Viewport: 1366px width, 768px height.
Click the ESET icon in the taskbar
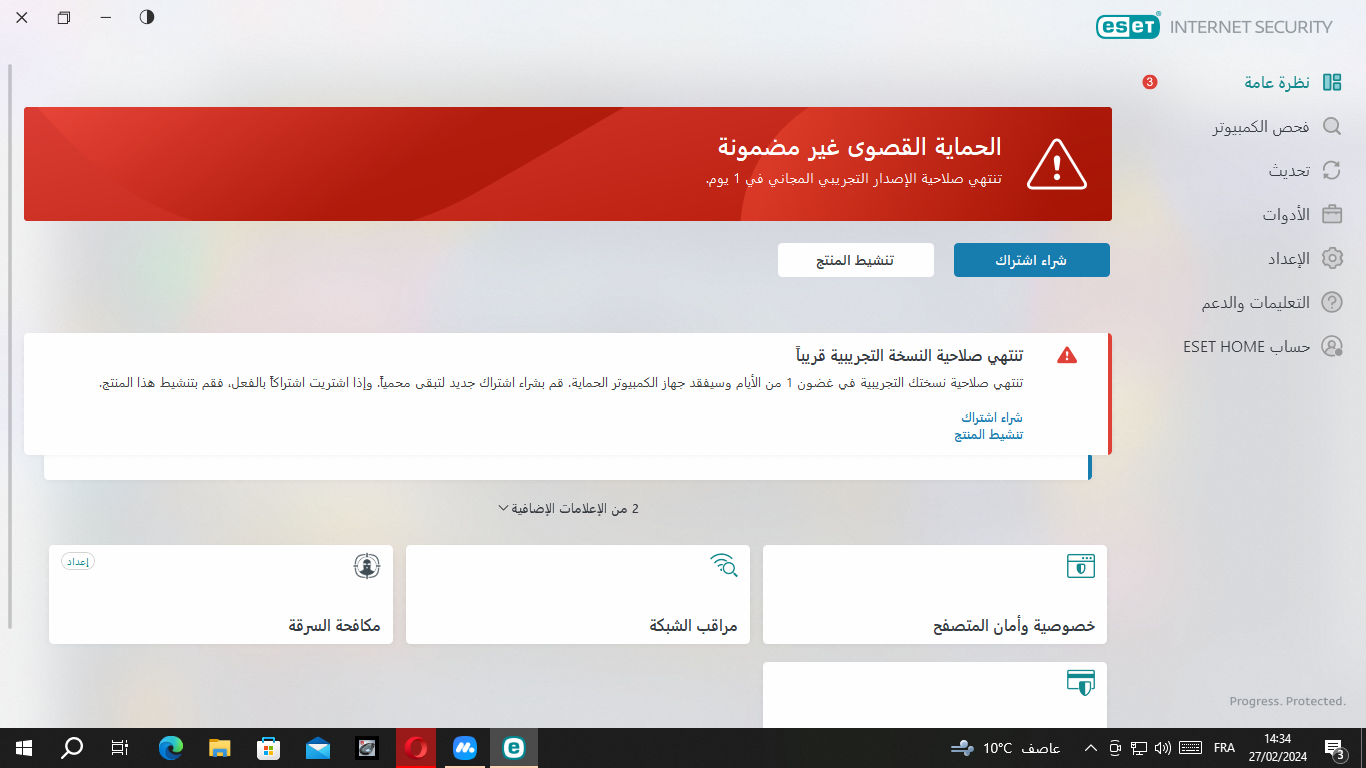(514, 748)
